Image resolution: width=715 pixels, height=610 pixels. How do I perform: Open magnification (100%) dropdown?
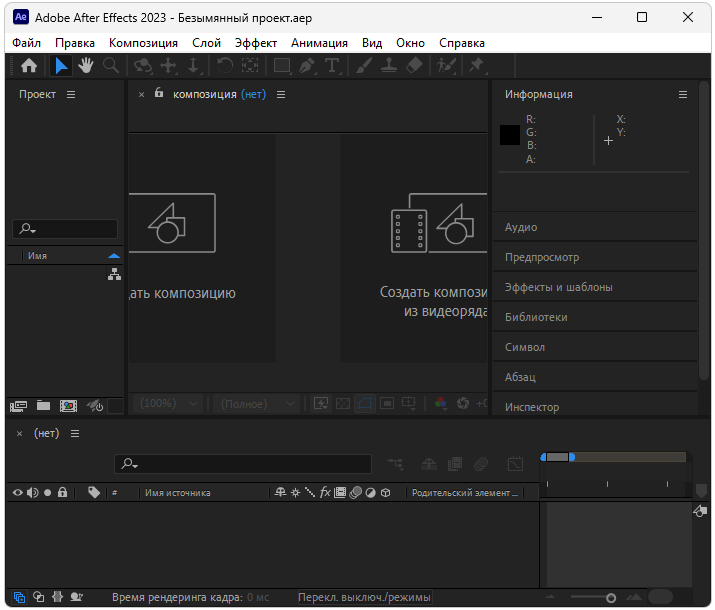(x=169, y=403)
